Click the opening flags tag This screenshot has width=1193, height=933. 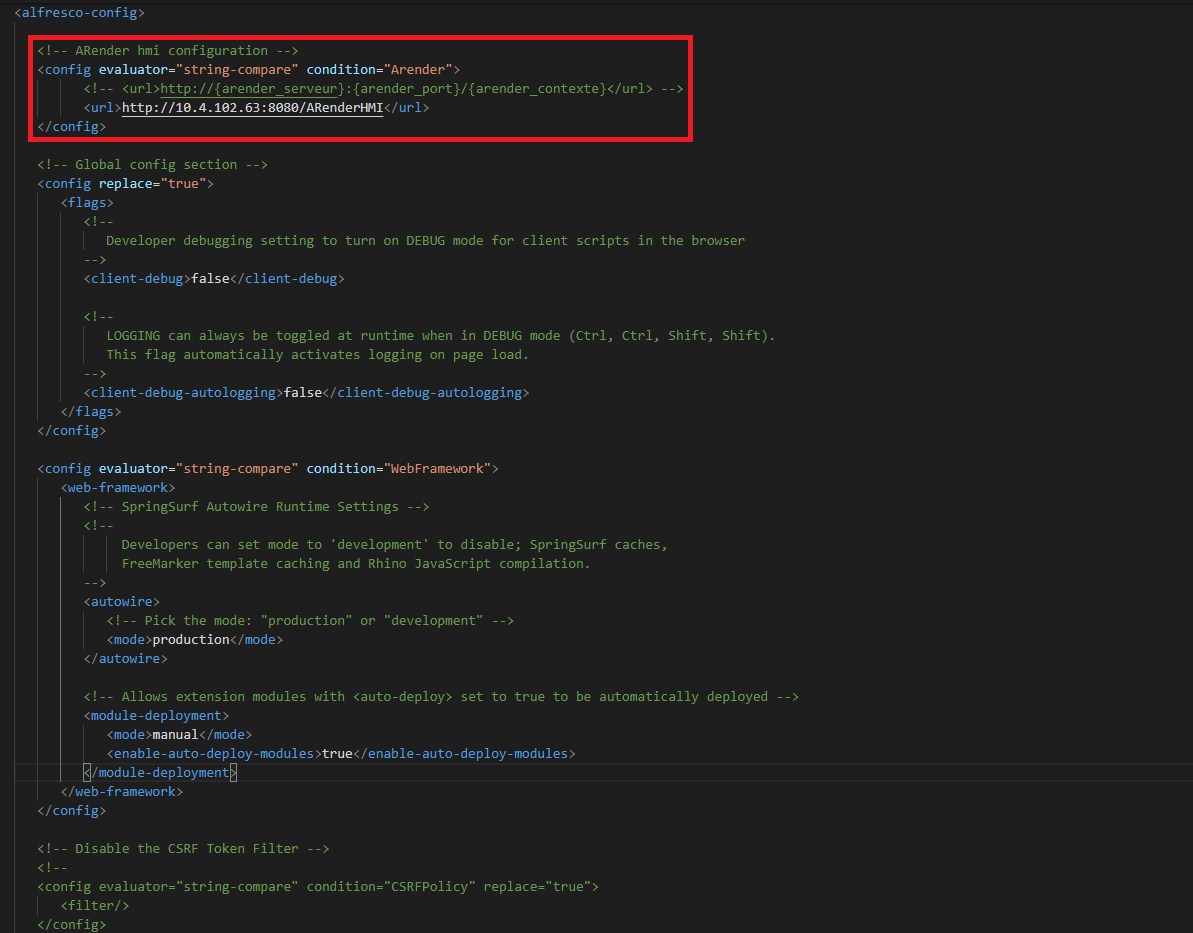pos(87,203)
